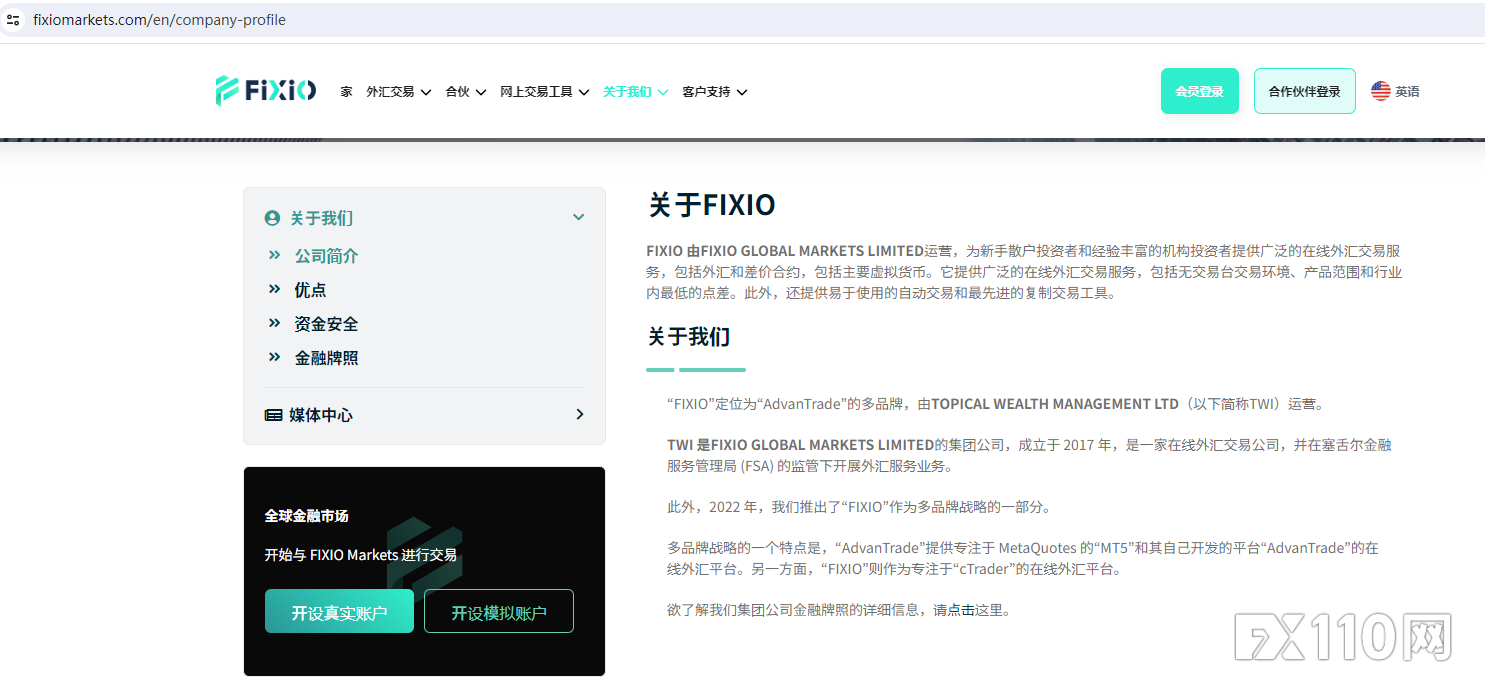Click the double-arrow icon beside 资金安全

pos(274,323)
